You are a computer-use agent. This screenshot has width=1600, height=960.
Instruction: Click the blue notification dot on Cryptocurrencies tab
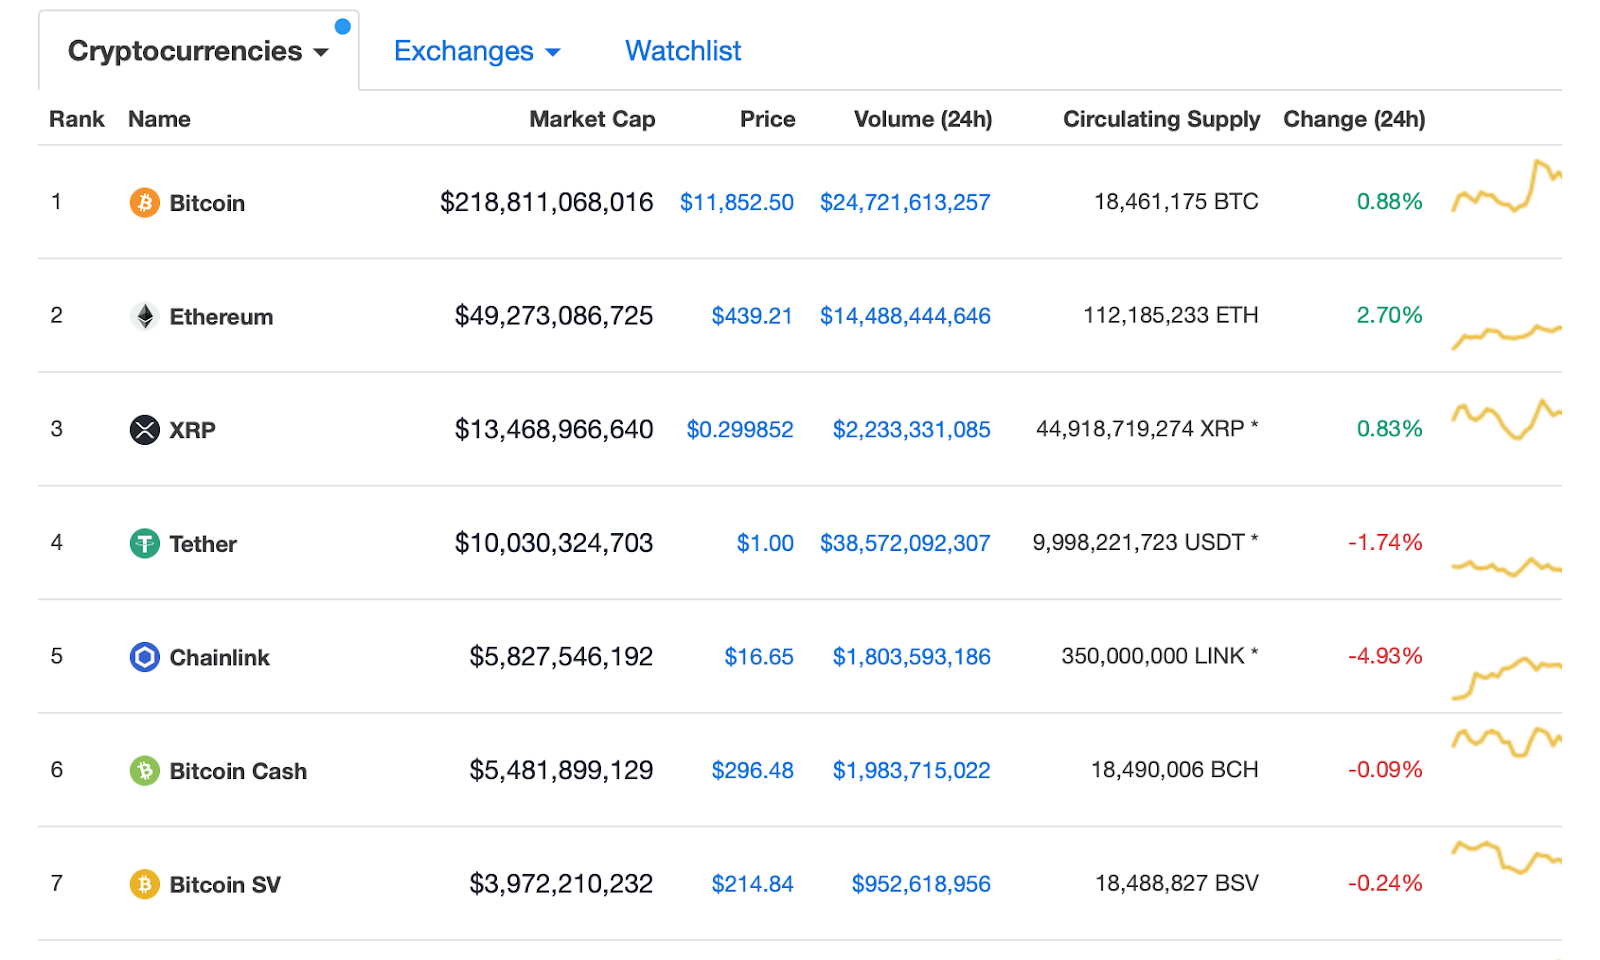pos(342,27)
